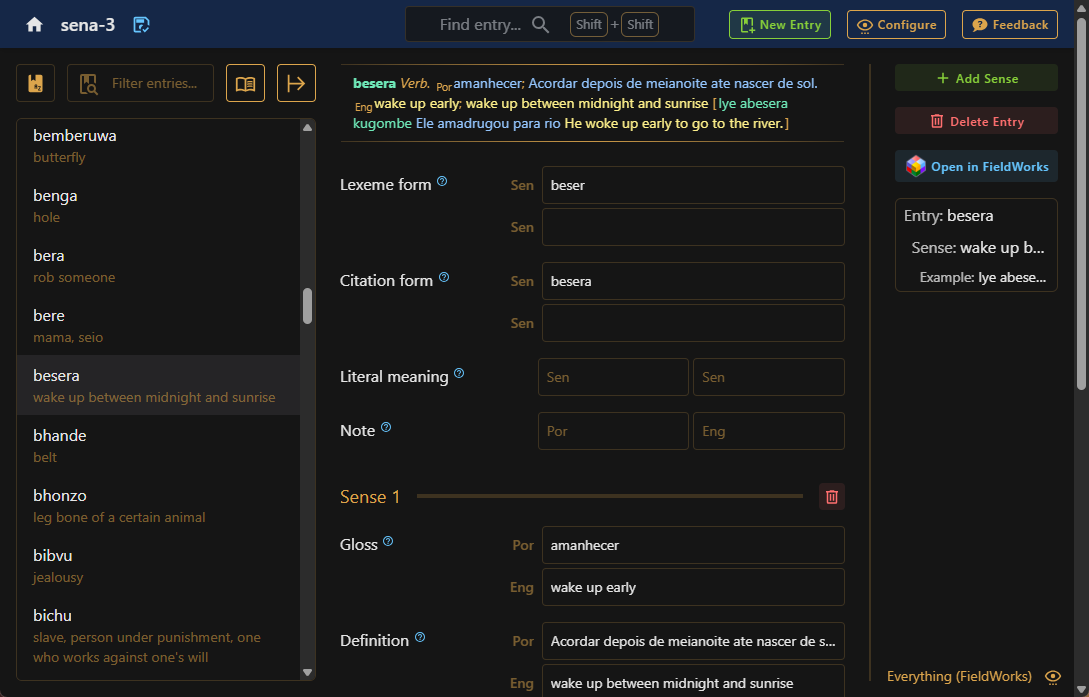The width and height of the screenshot is (1089, 697).
Task: Click the export arrow icon in the toolbar
Action: 296,84
